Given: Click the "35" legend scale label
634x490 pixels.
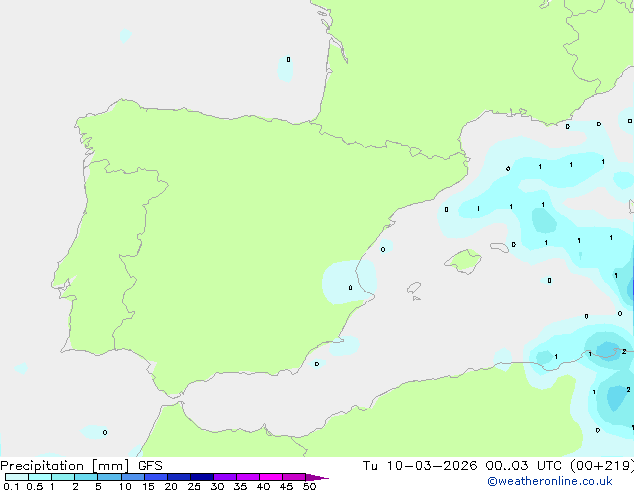Looking at the screenshot, I should click(240, 486).
